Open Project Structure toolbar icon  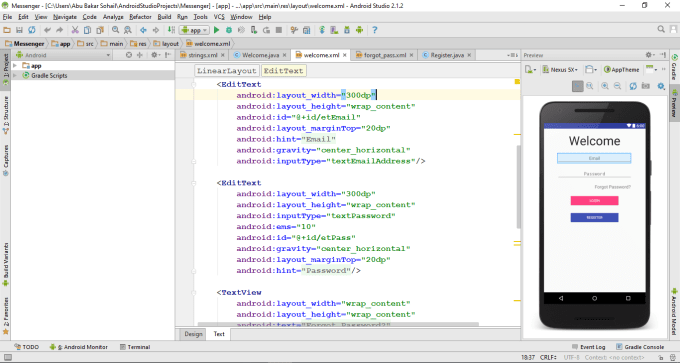307,30
